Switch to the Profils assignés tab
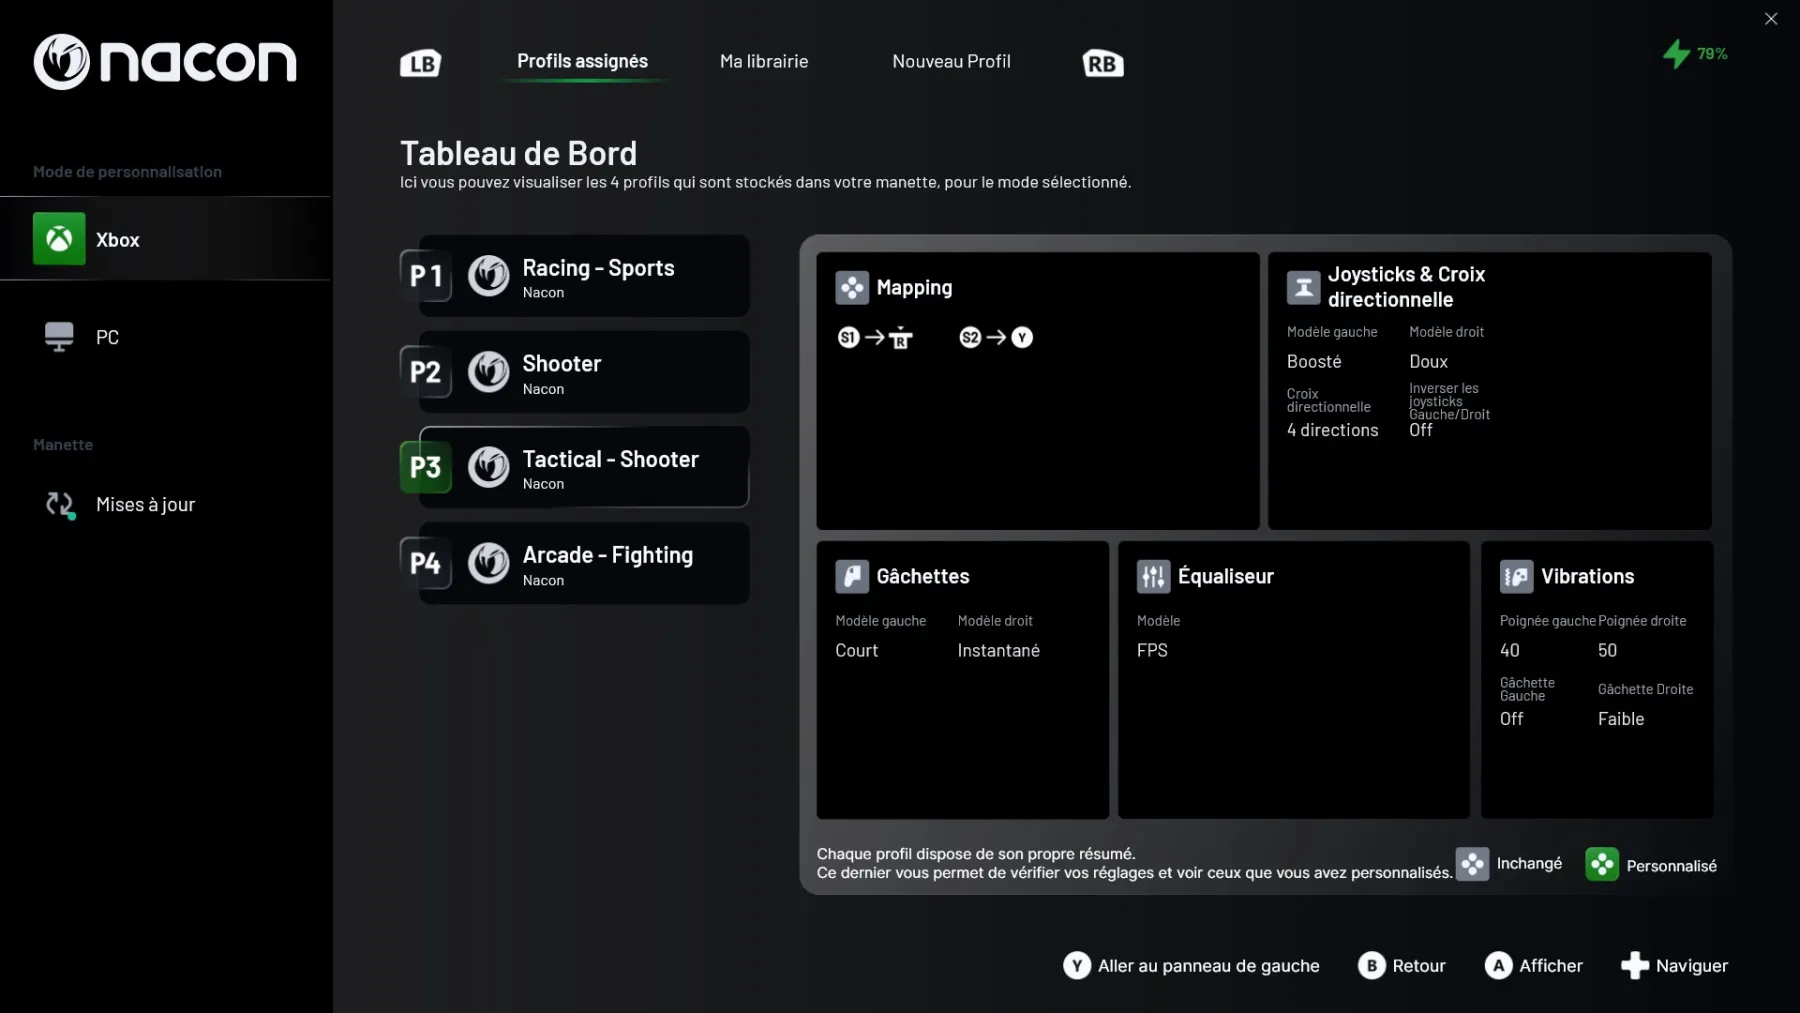 pyautogui.click(x=582, y=61)
